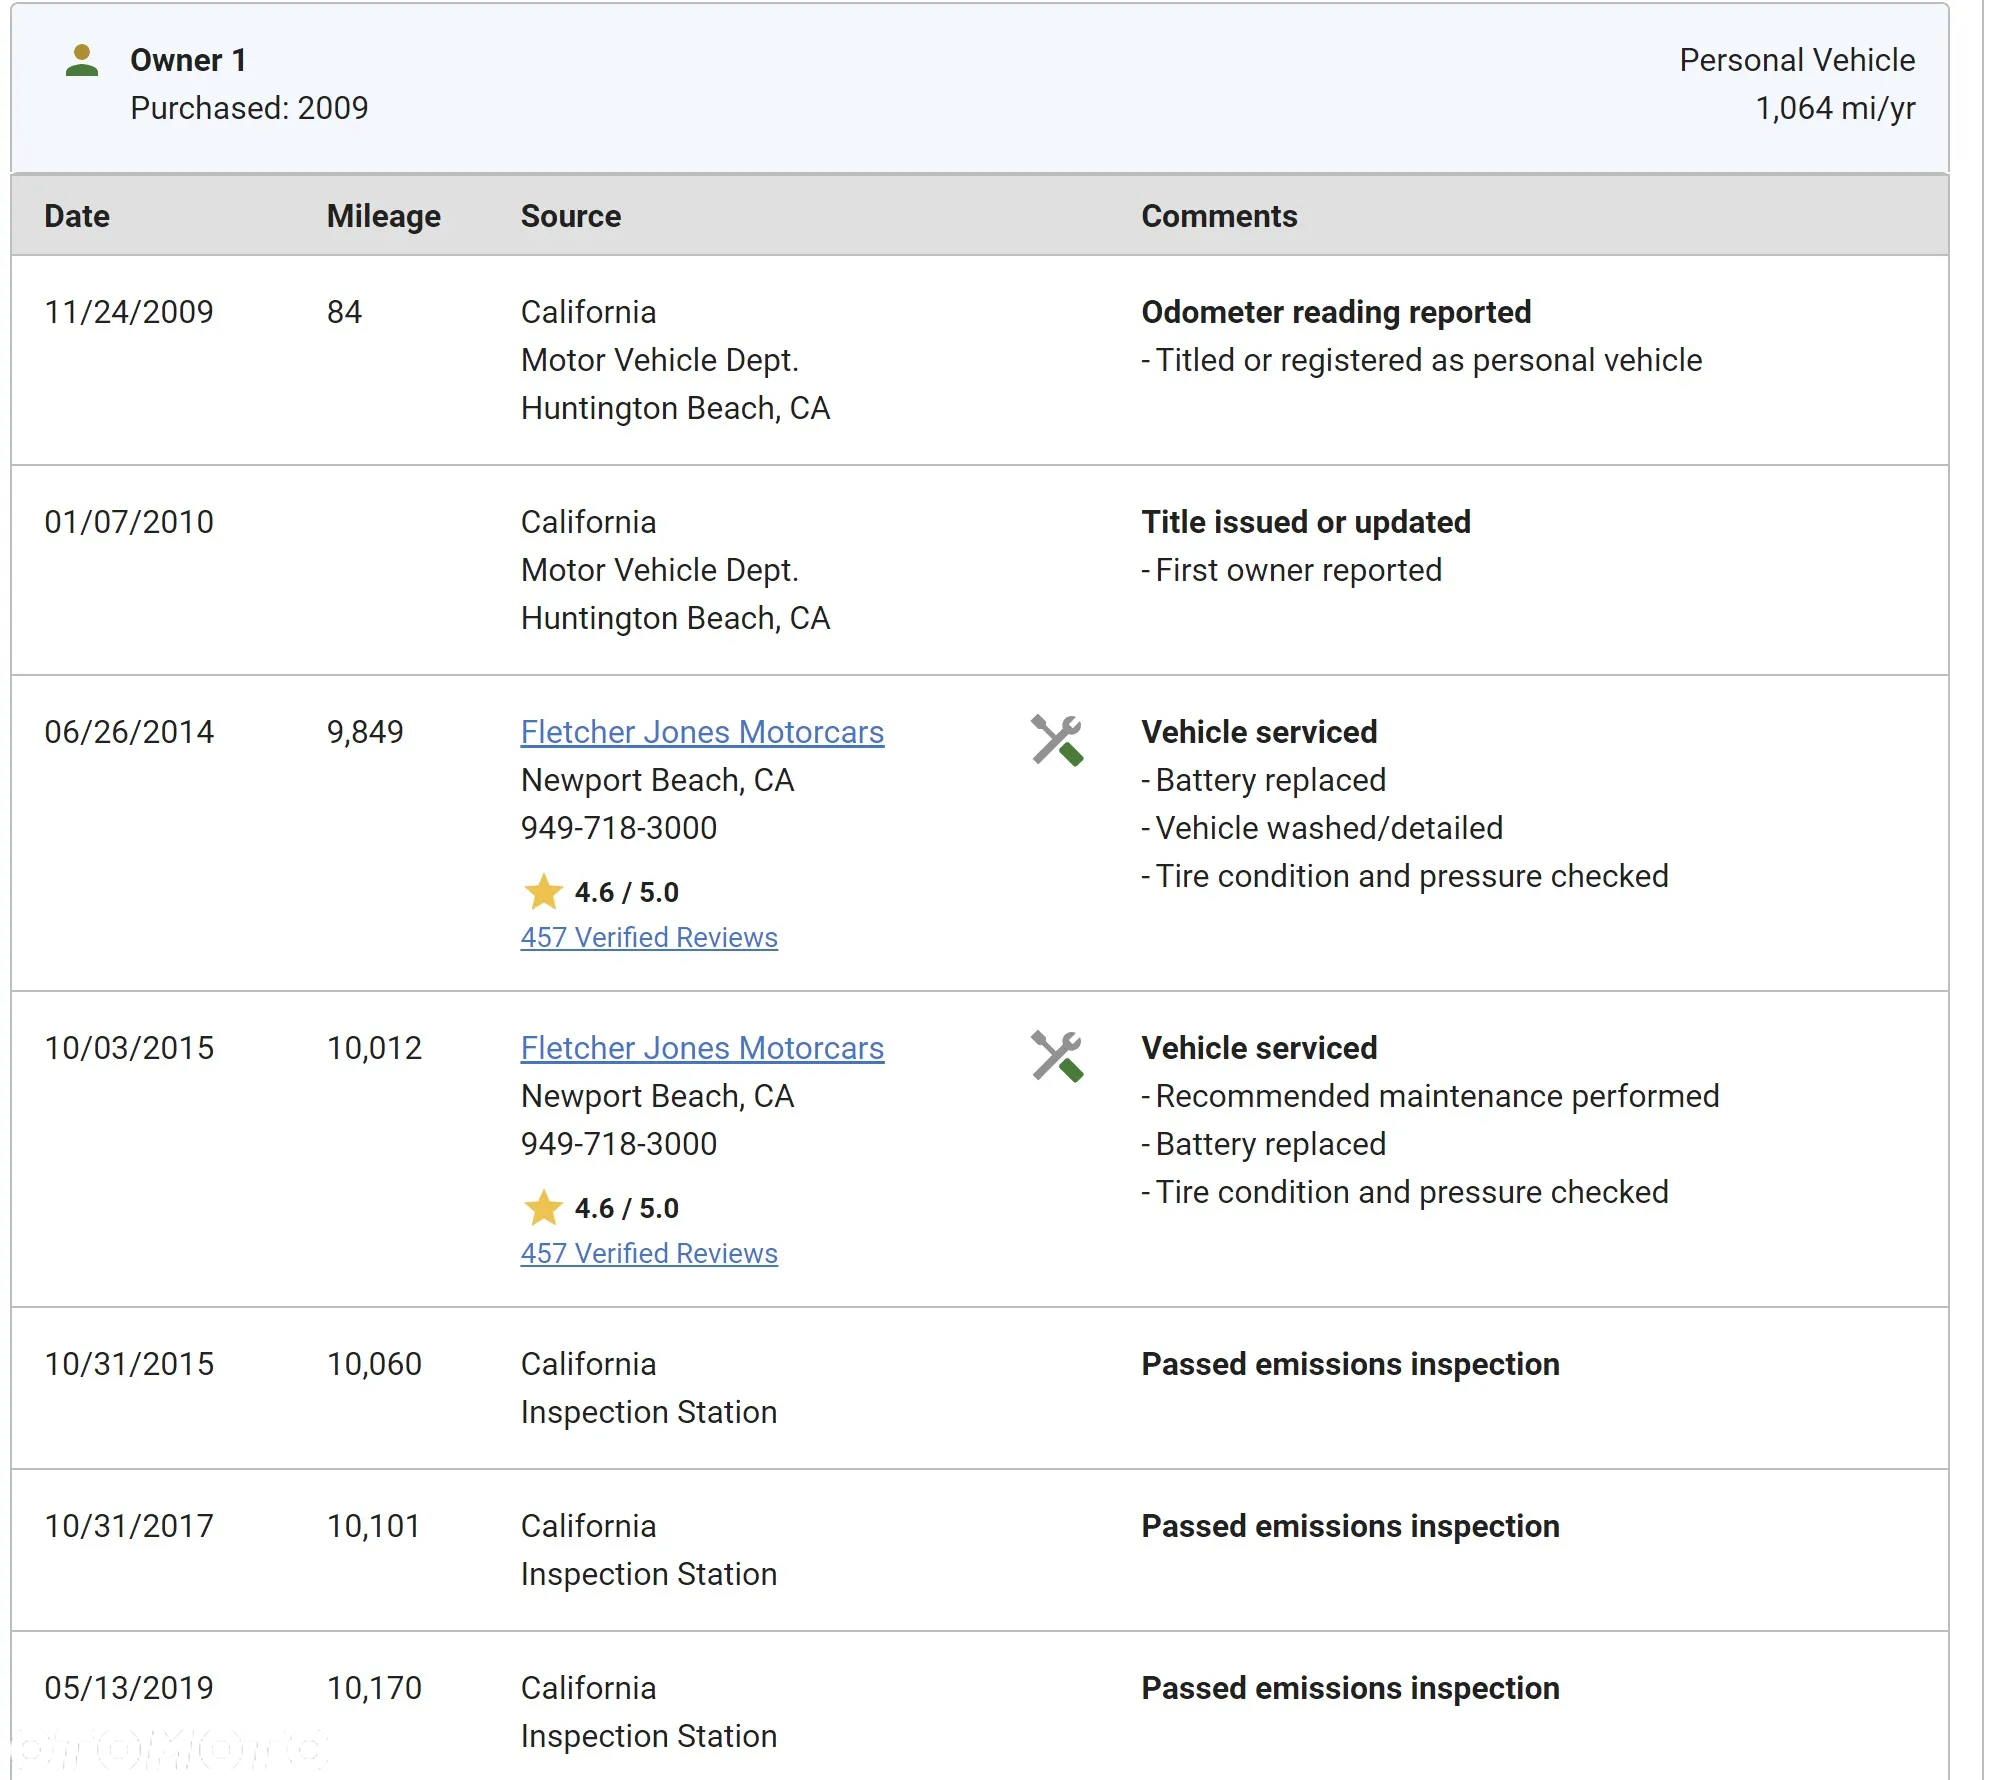
Task: Click Vehicle serviced heading for 10/03/2015
Action: [1259, 1048]
